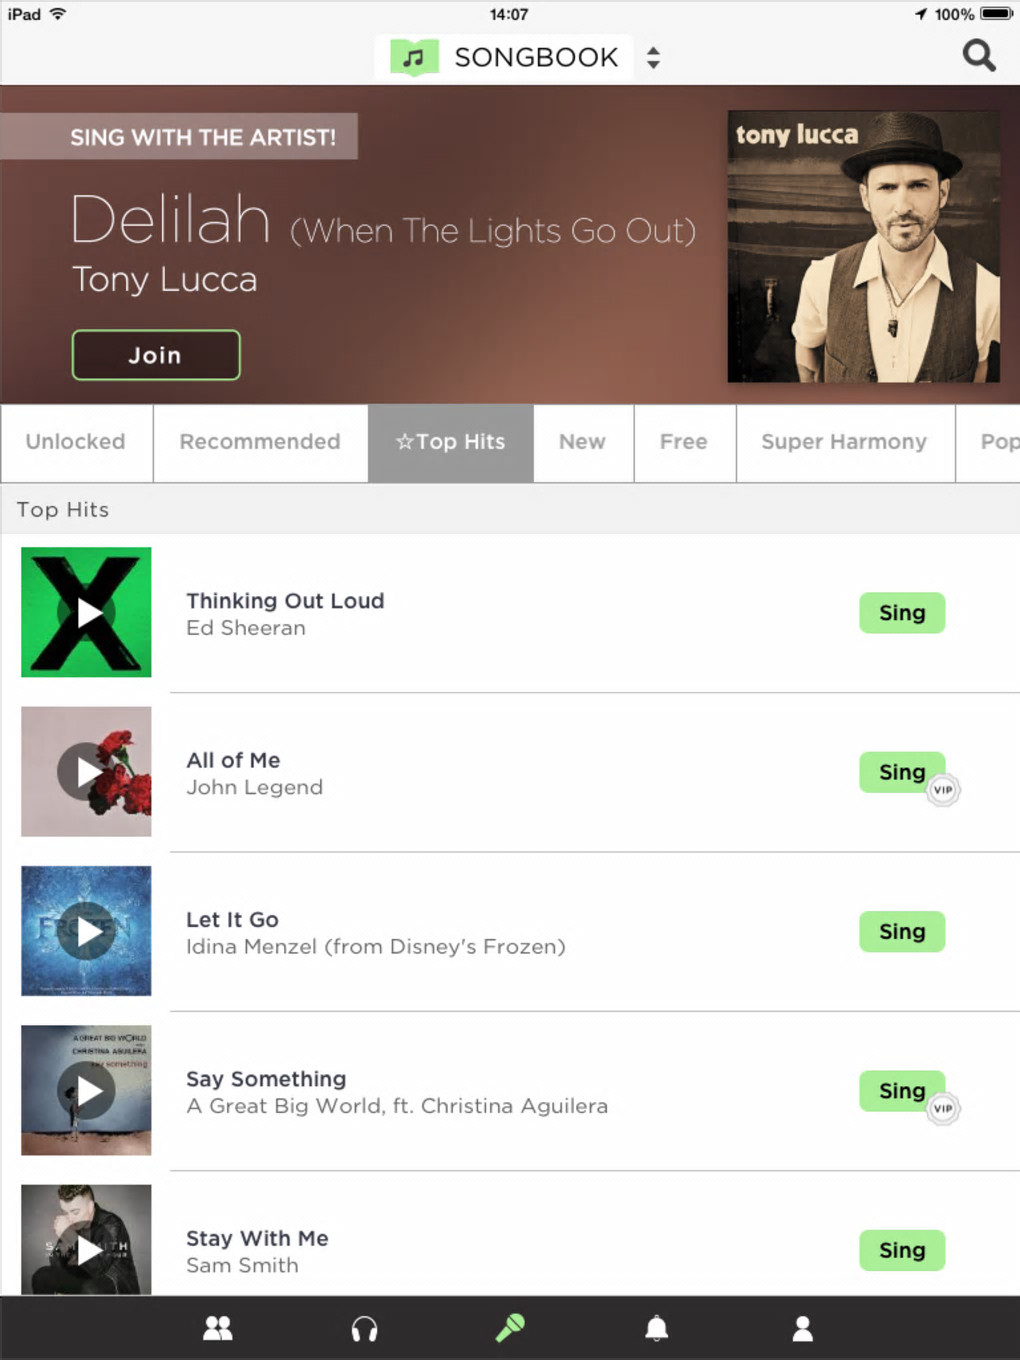Sing Thinking Out Loud by Ed Sheeran
The width and height of the screenshot is (1020, 1360).
click(x=902, y=613)
